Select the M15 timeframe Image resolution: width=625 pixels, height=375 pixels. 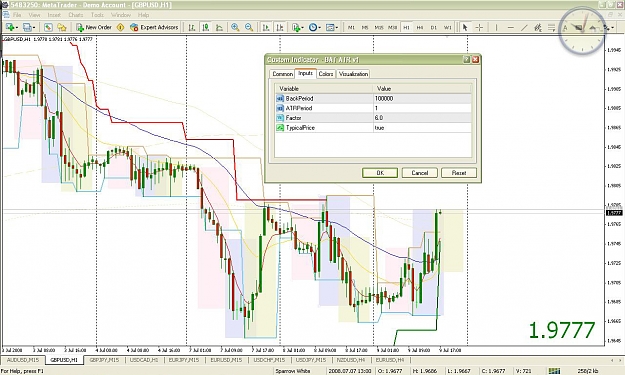tap(379, 27)
